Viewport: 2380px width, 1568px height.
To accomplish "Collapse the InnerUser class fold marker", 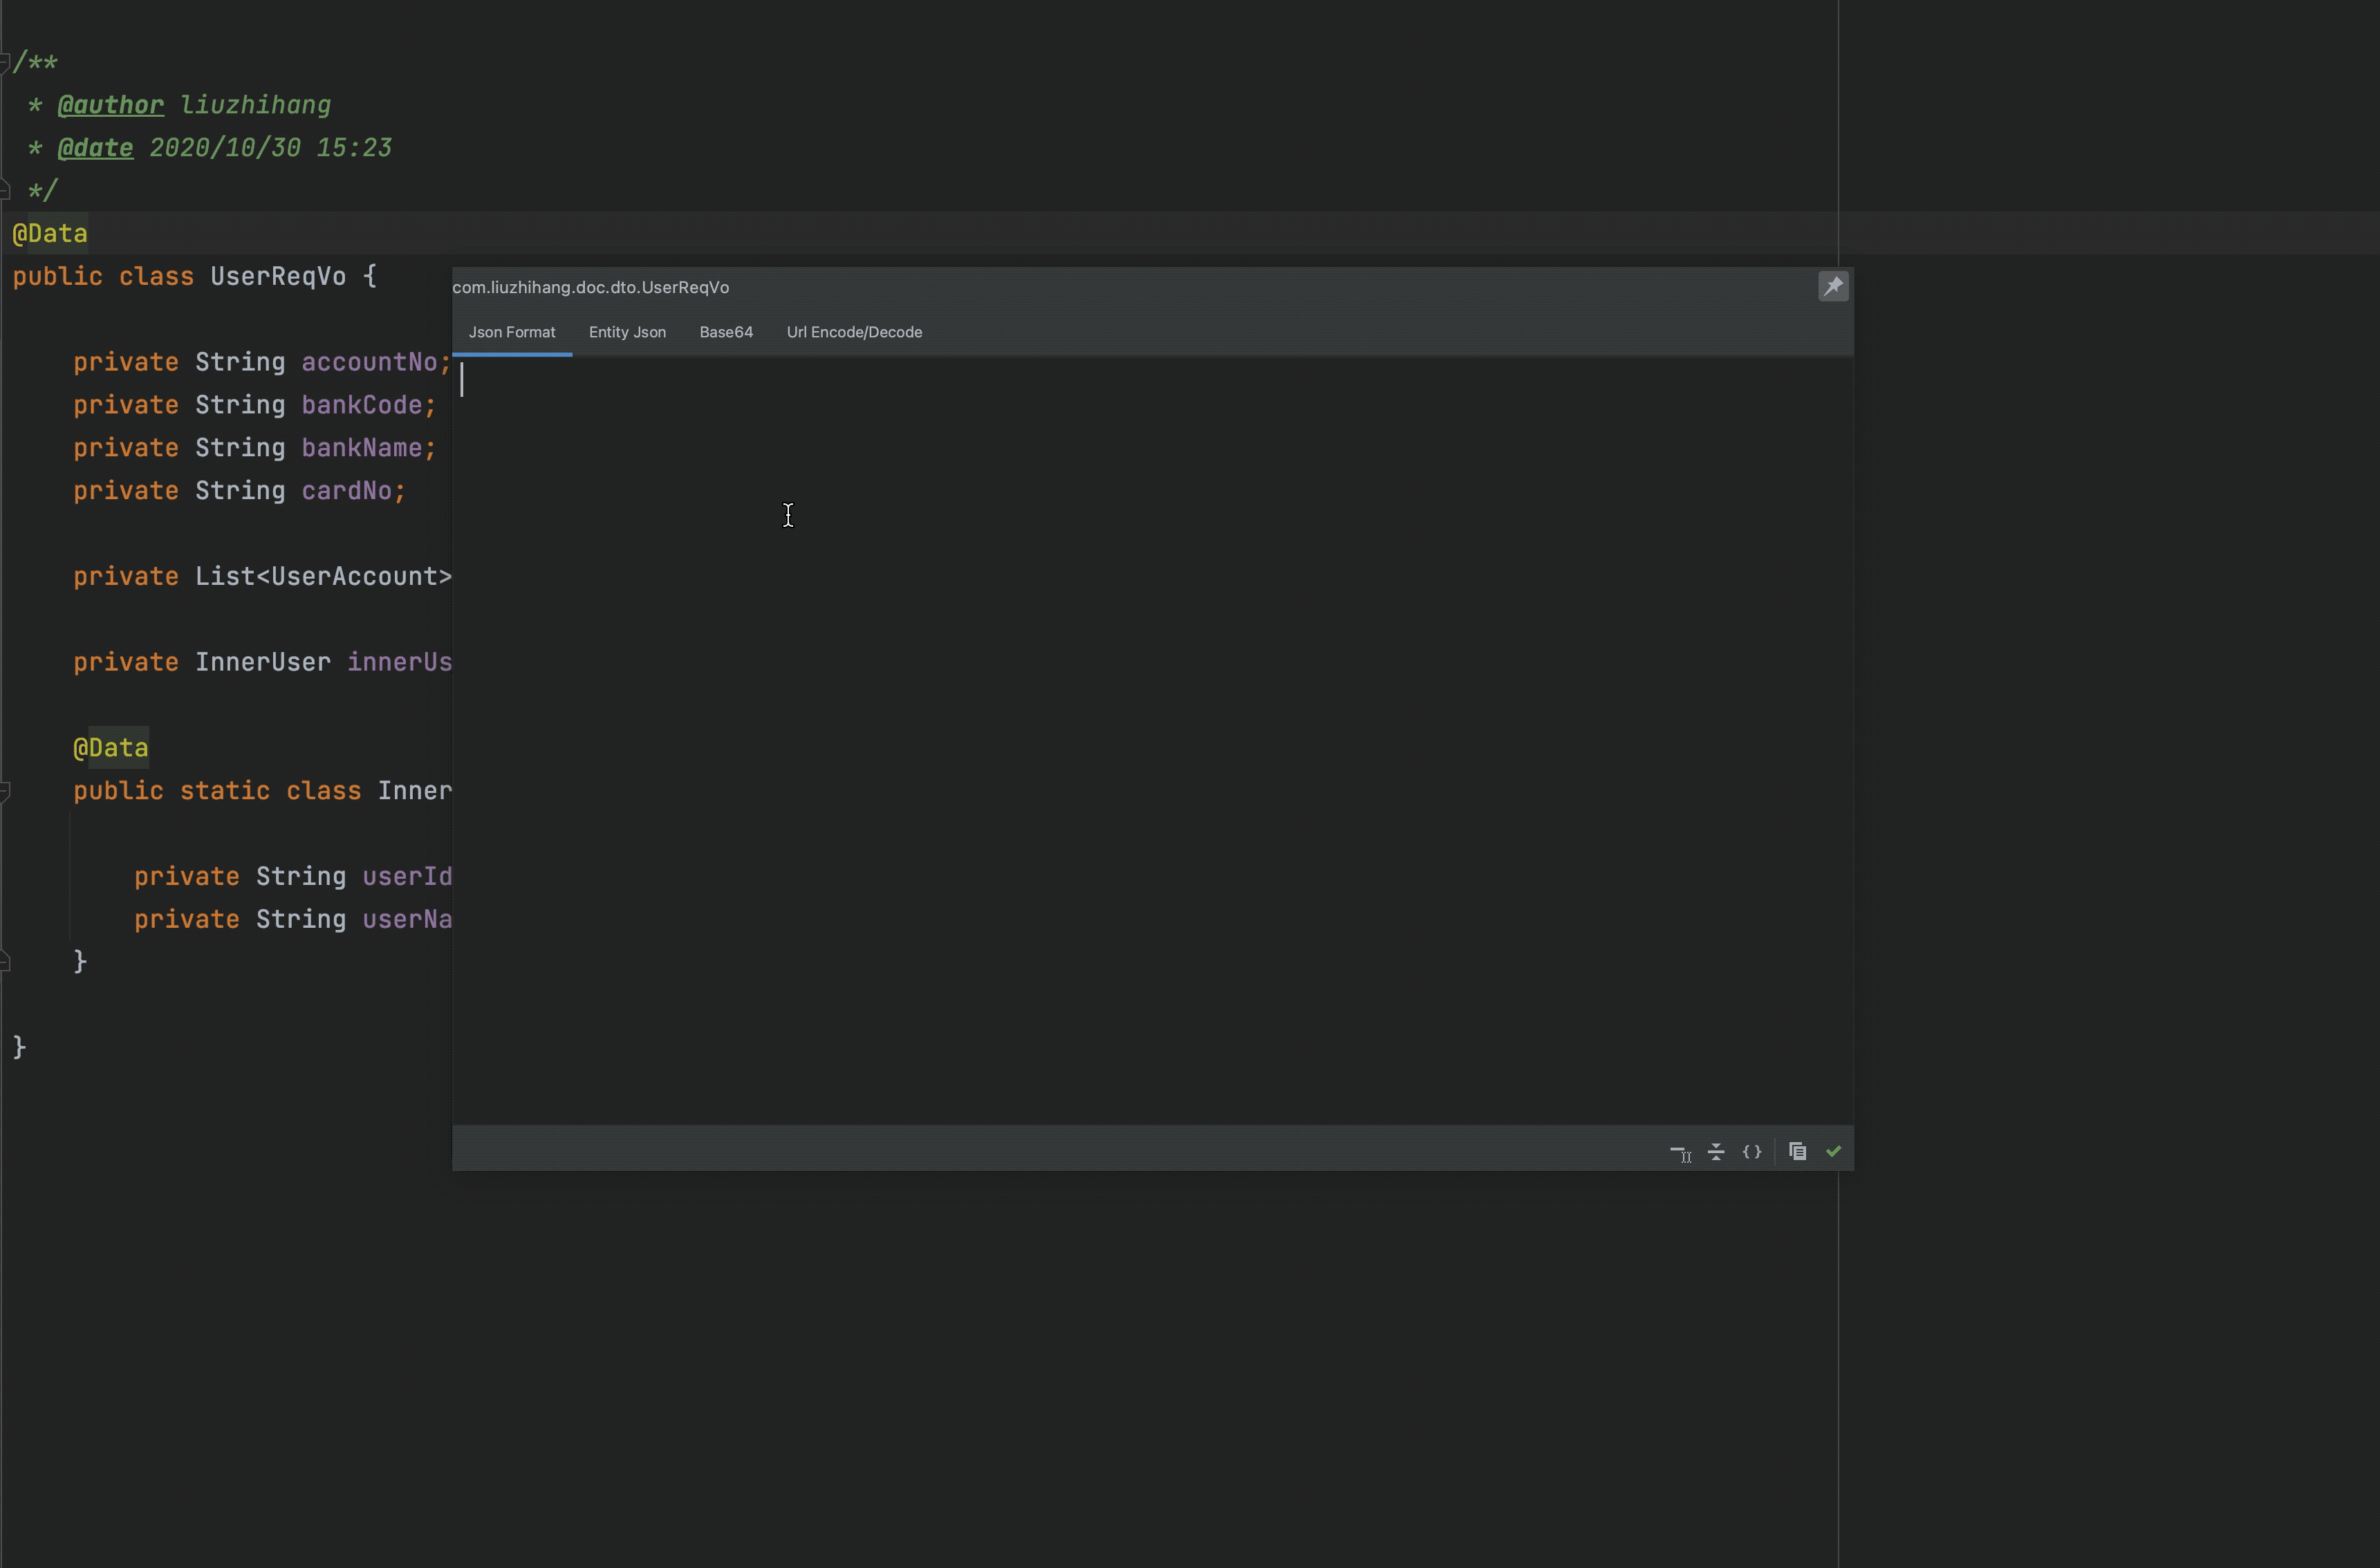I will coord(5,791).
